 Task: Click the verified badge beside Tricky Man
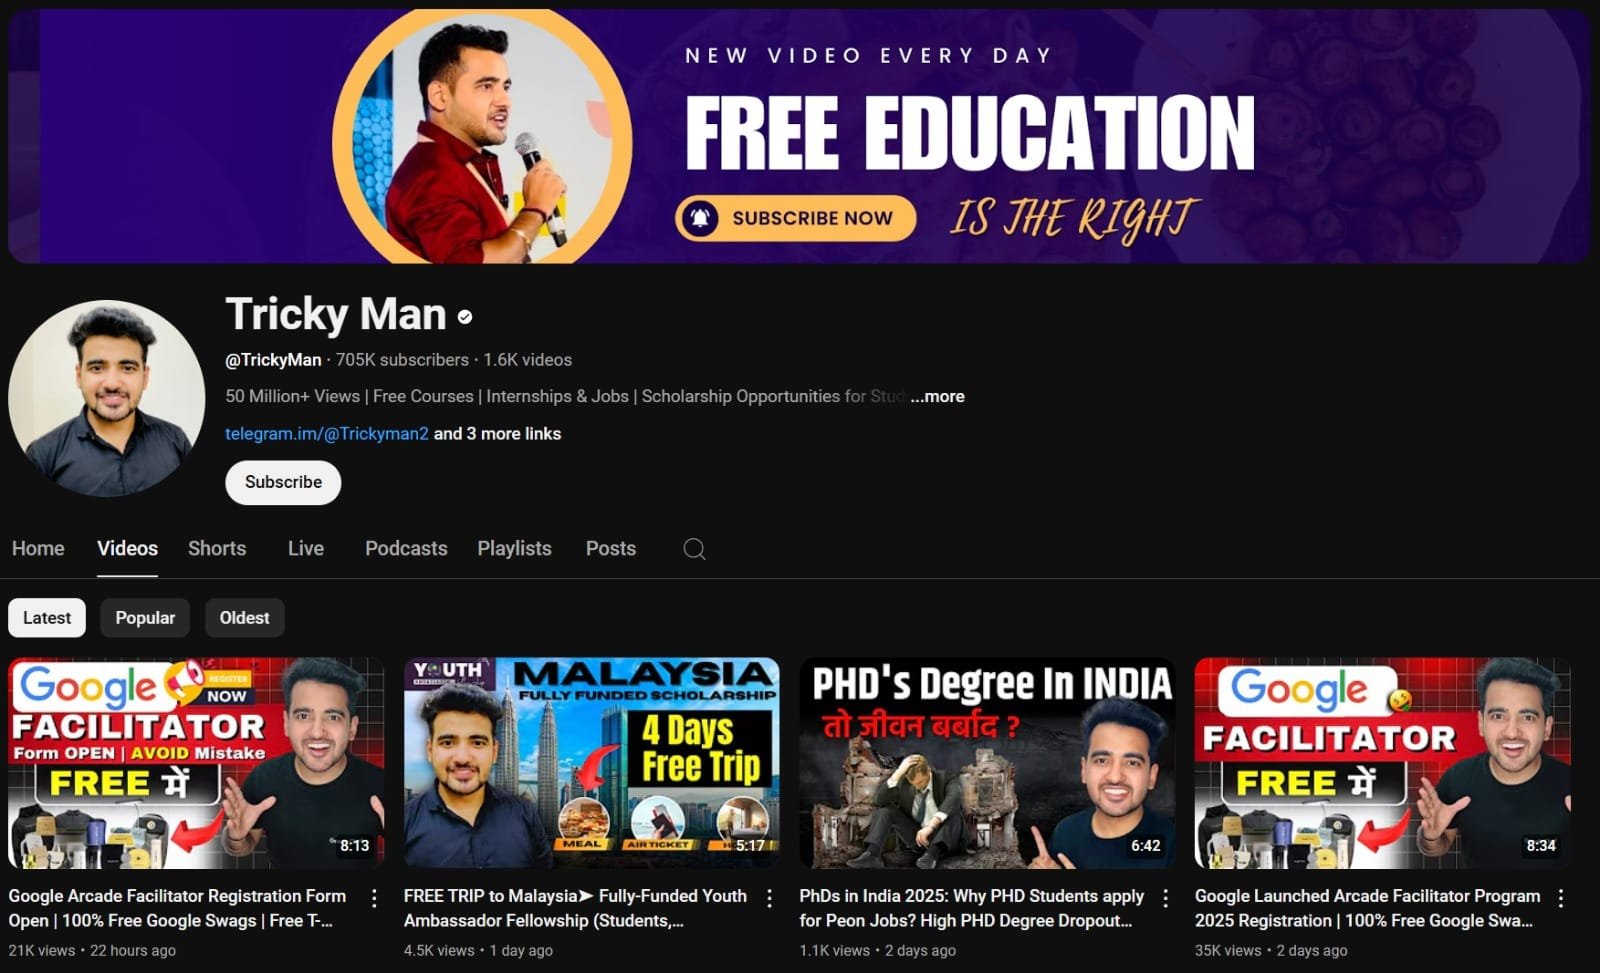click(x=465, y=317)
